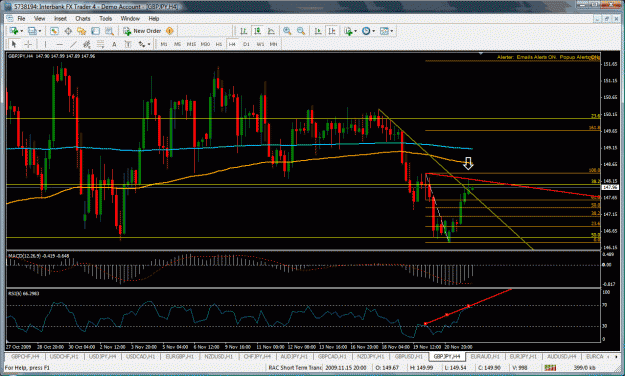Switch to M30 timeframe
The width and height of the screenshot is (625, 376).
coord(205,44)
